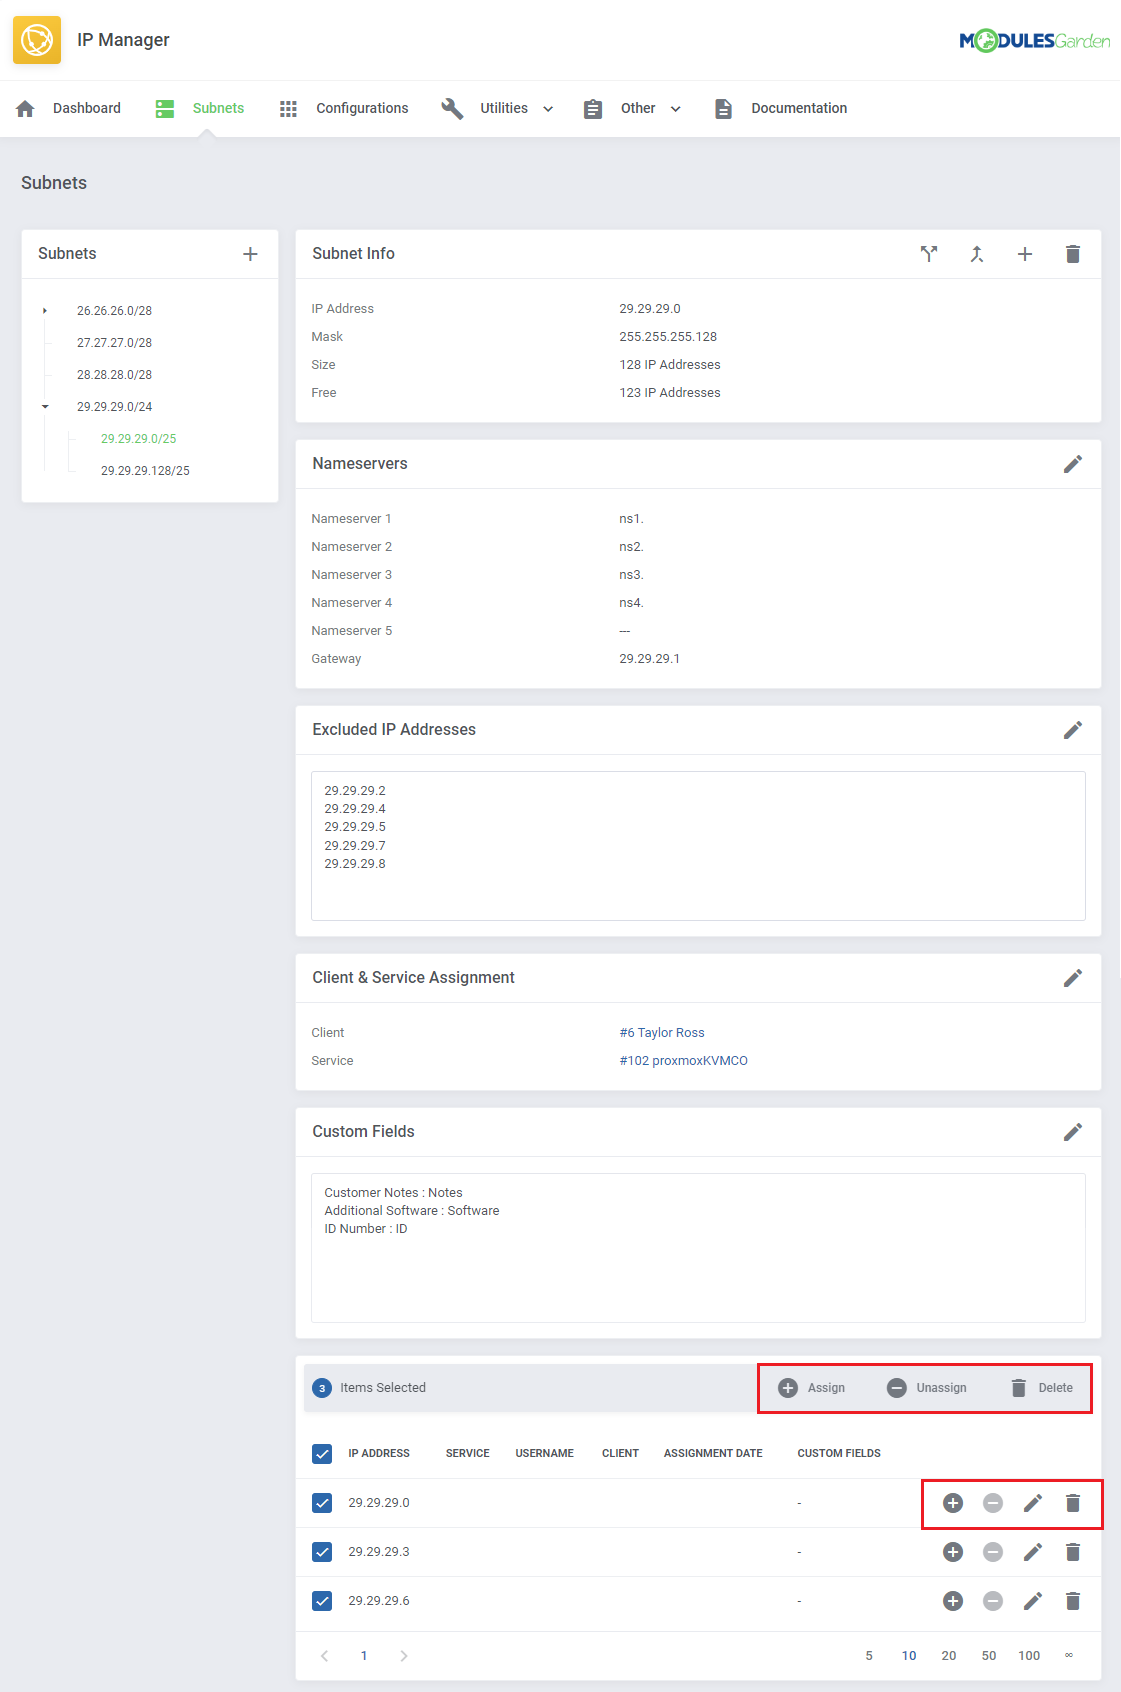Edit Client & Service Assignment pencil icon
Screen dimensions: 1121x1692
(1073, 978)
